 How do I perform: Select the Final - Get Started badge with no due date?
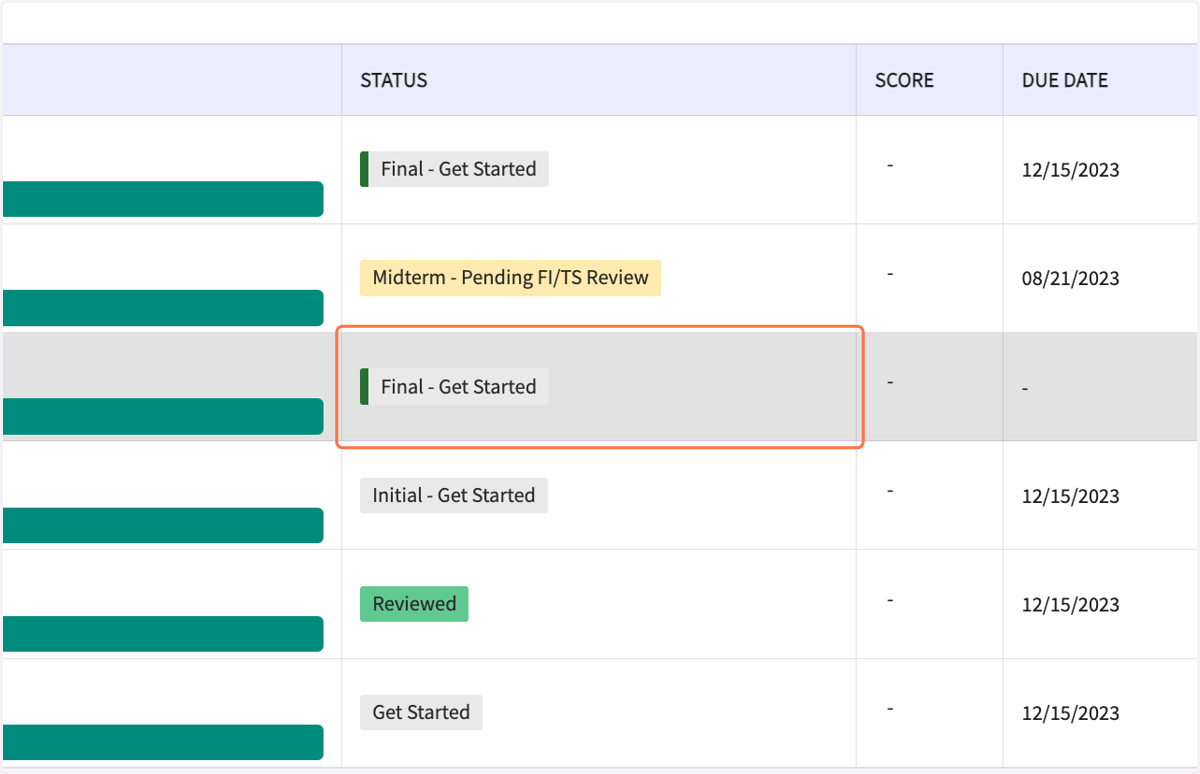pos(454,387)
